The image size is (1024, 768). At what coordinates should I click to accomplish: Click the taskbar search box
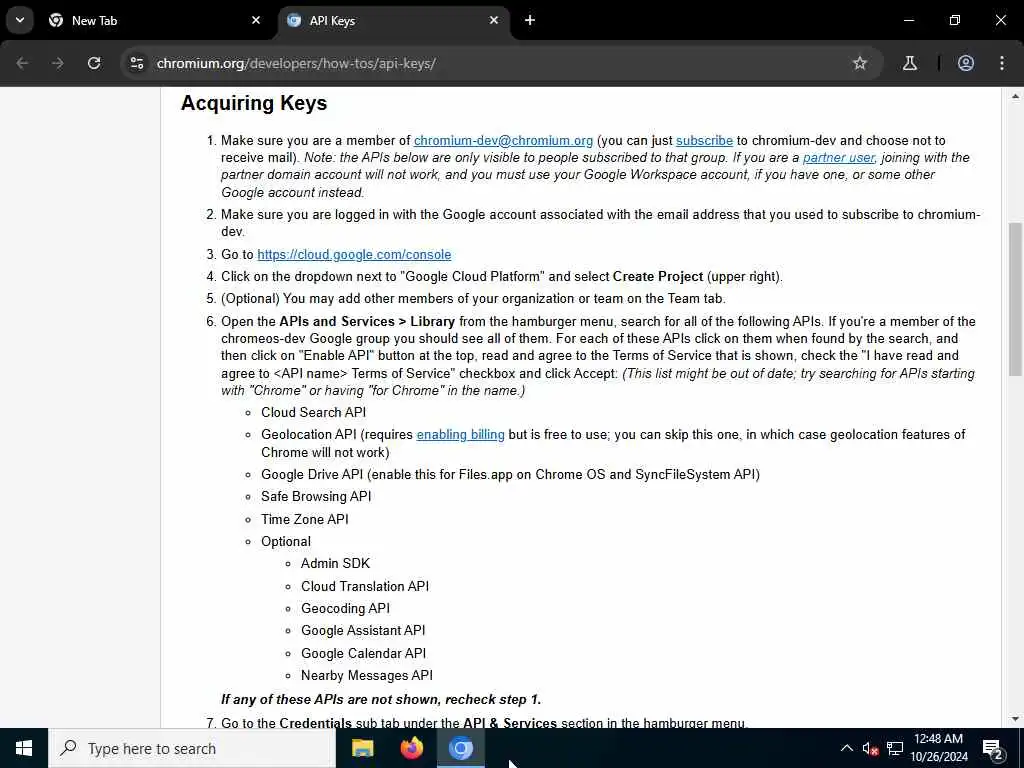(x=192, y=748)
